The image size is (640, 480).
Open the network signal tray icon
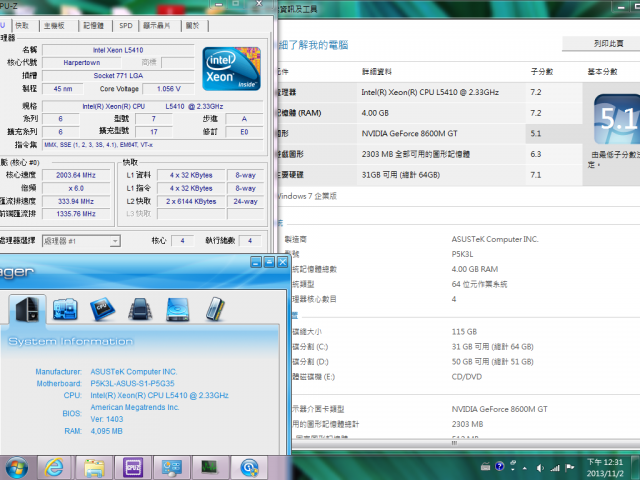[555, 468]
